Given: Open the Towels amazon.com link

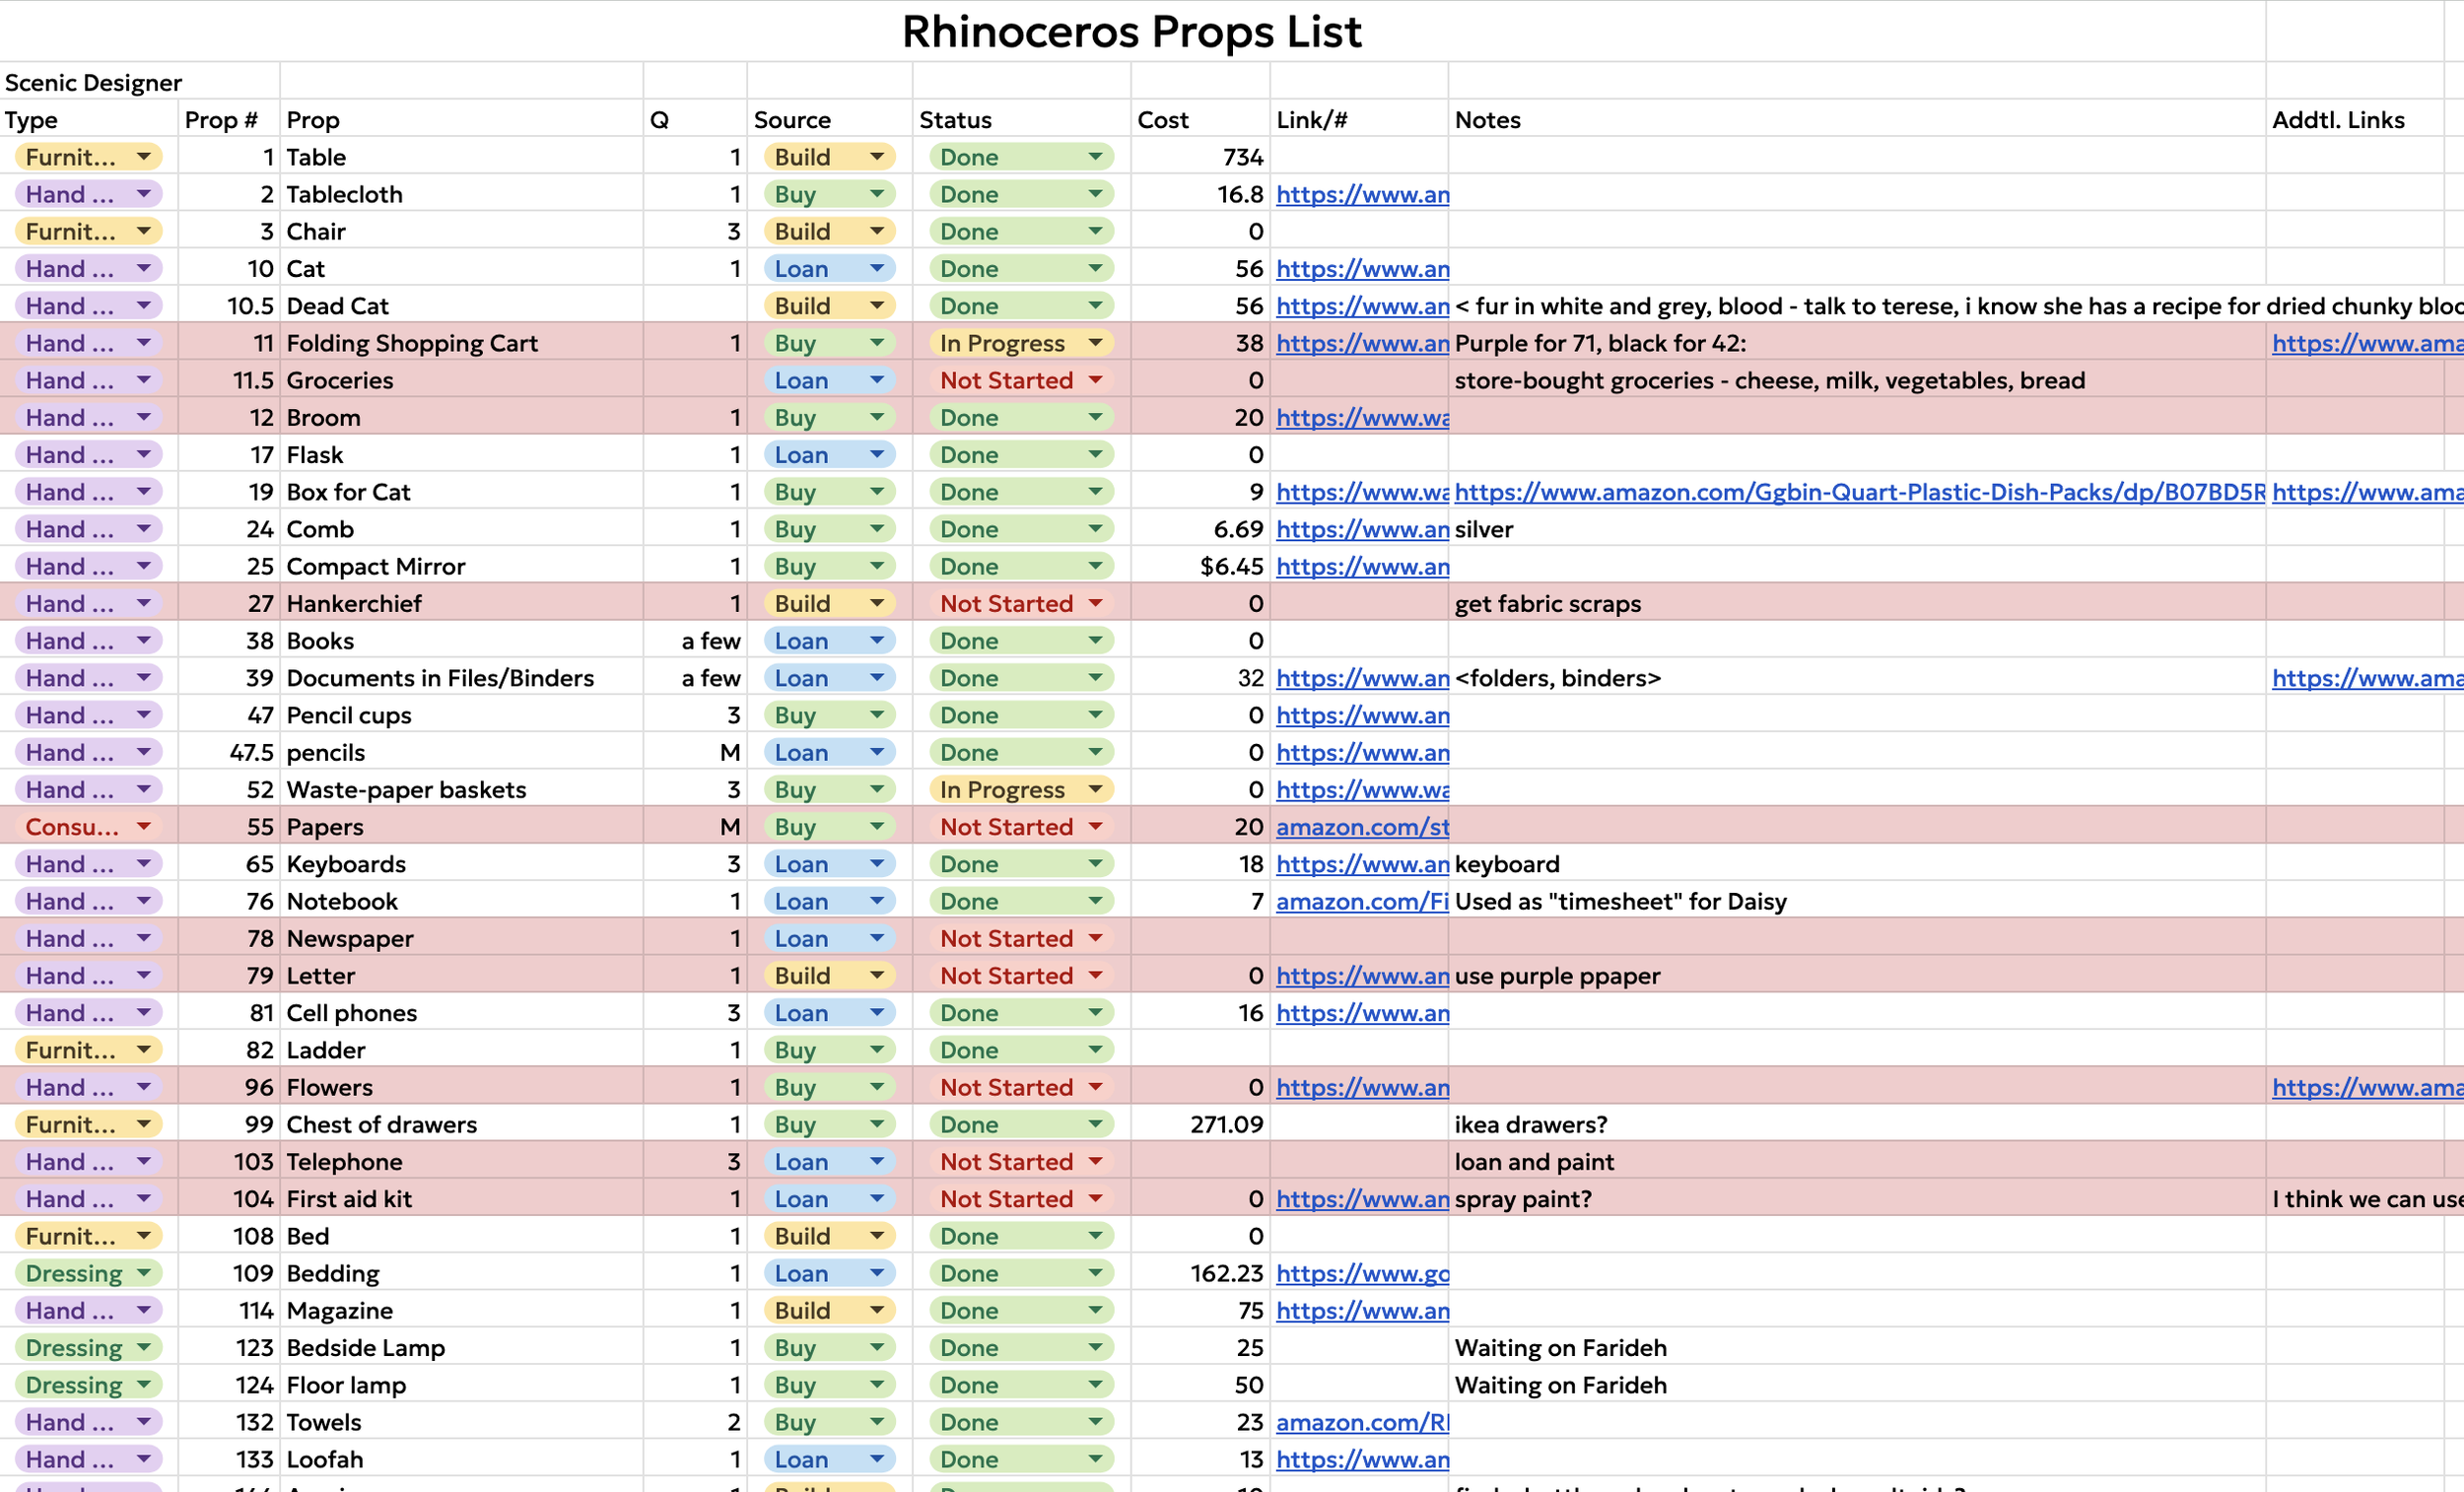Looking at the screenshot, I should (1362, 1422).
